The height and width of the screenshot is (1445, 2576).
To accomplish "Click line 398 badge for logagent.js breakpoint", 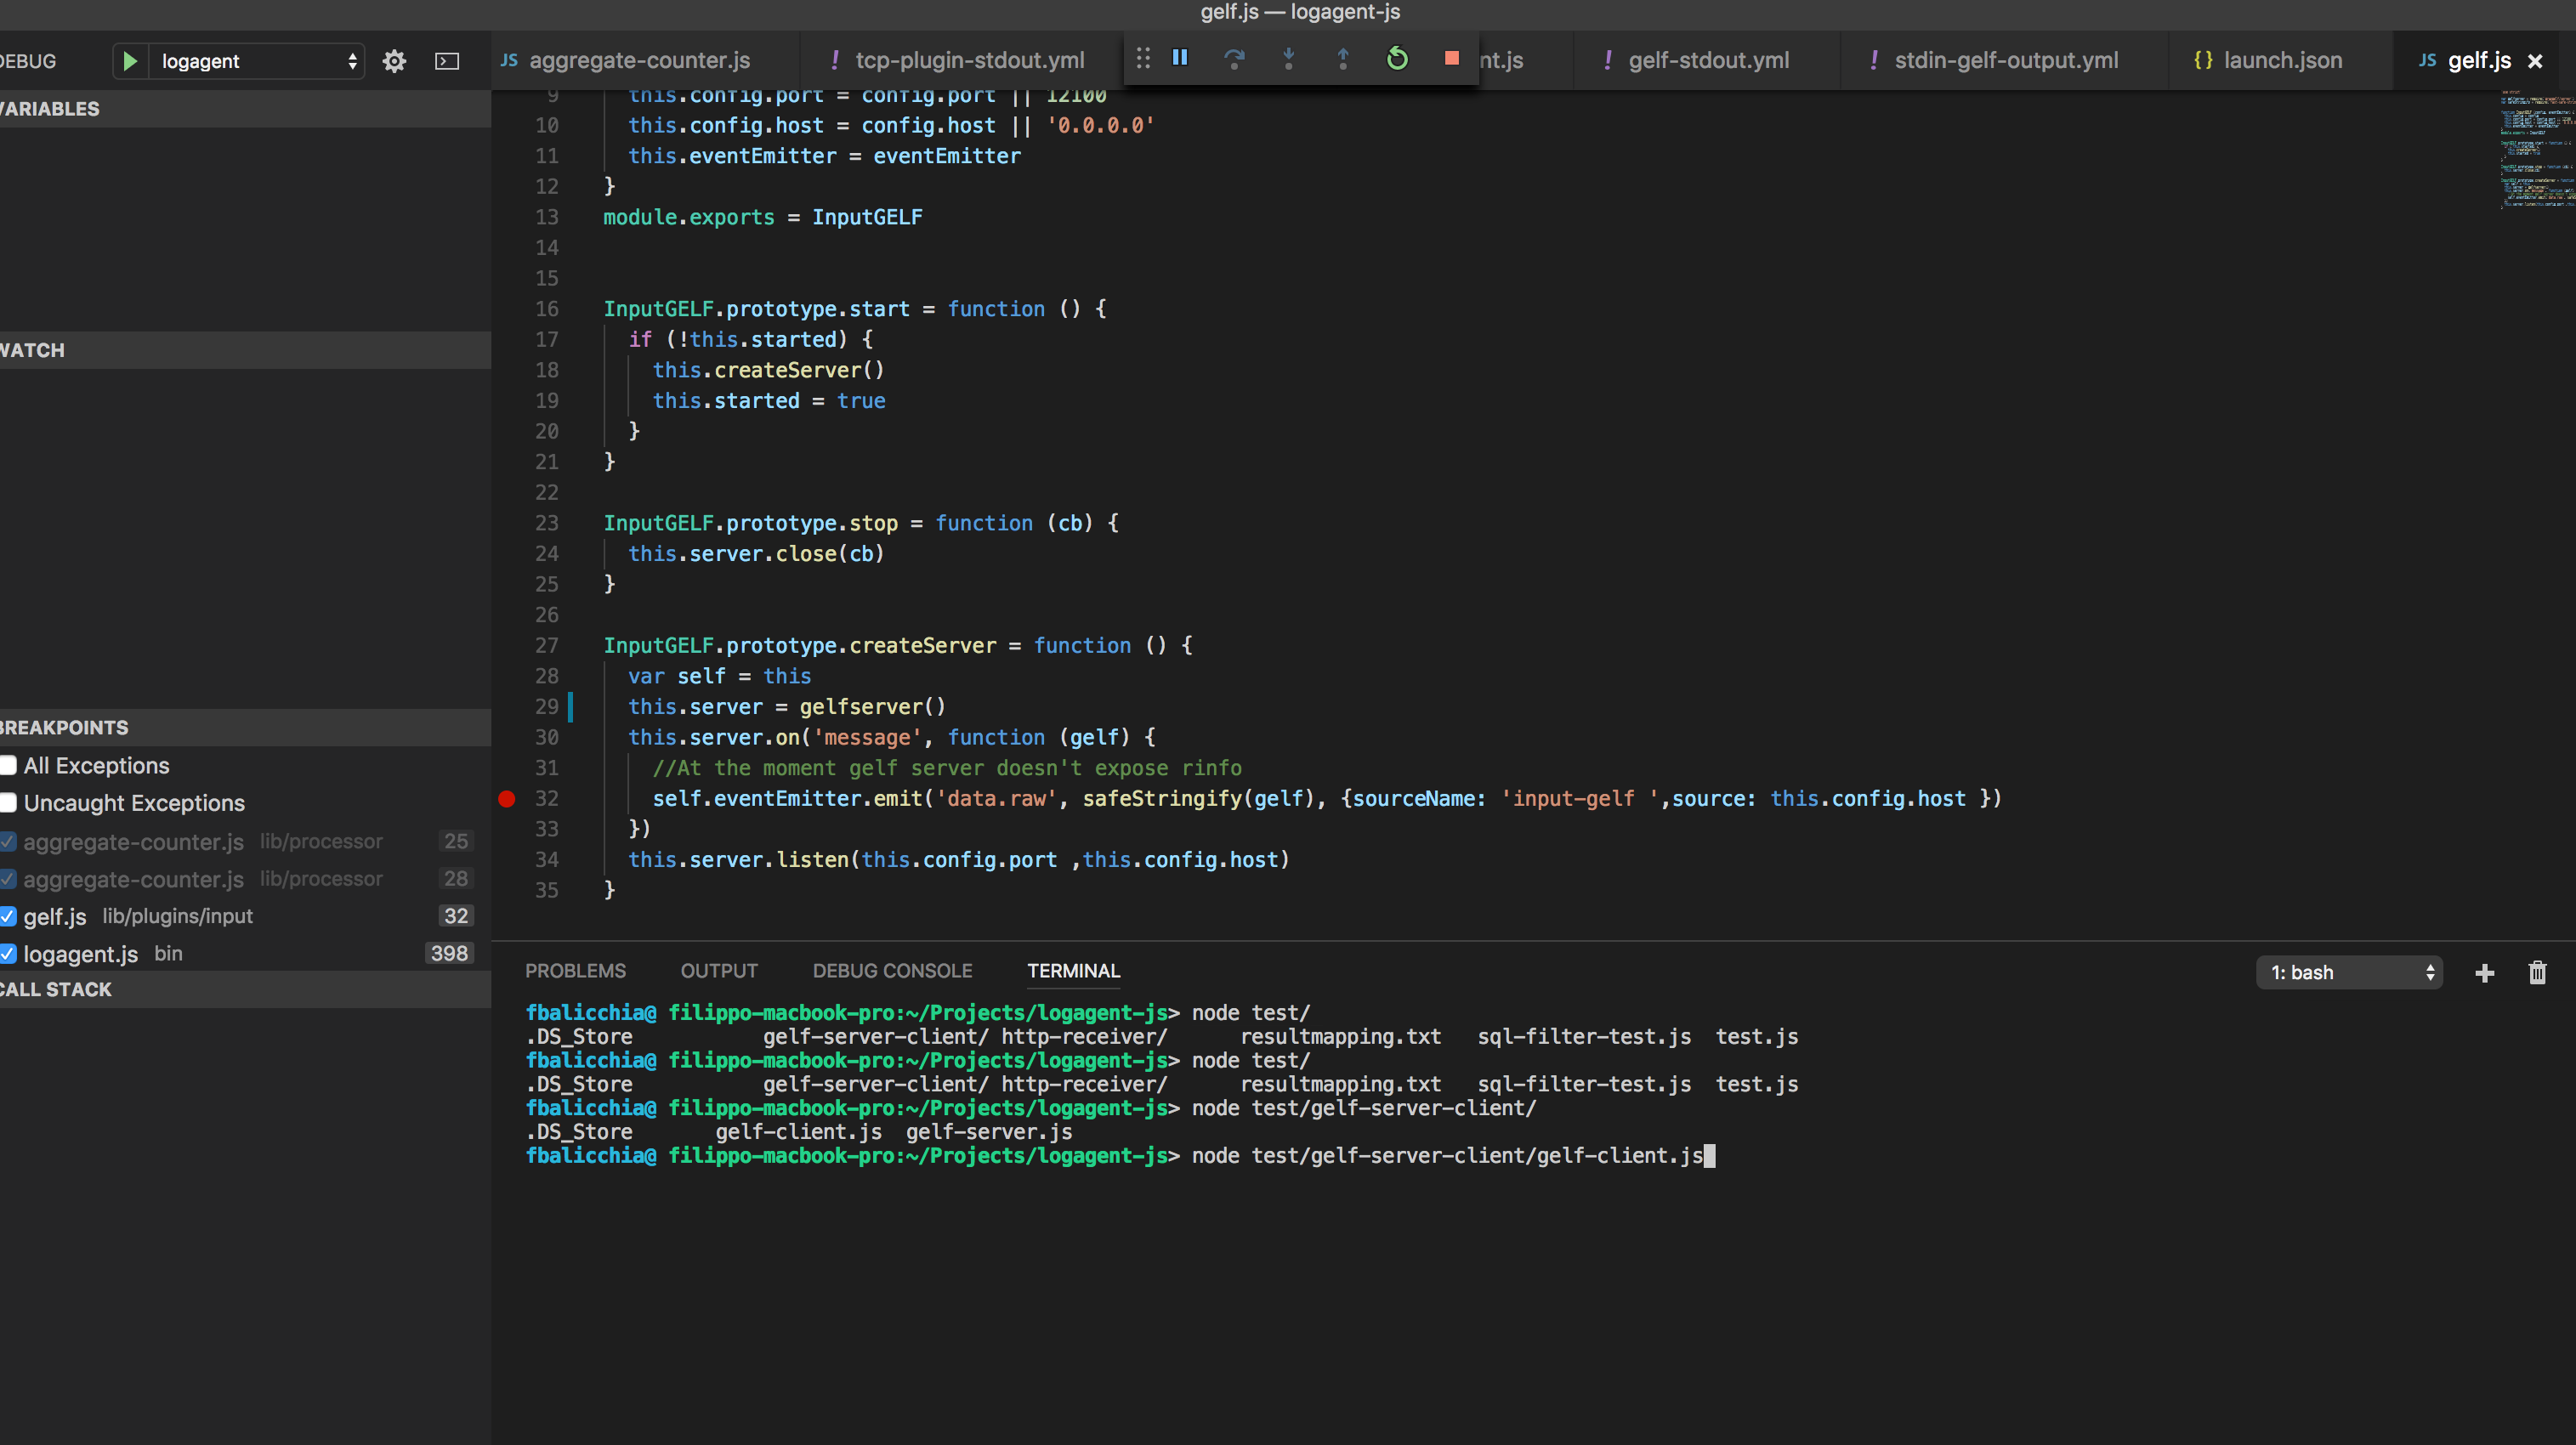I will pos(449,954).
